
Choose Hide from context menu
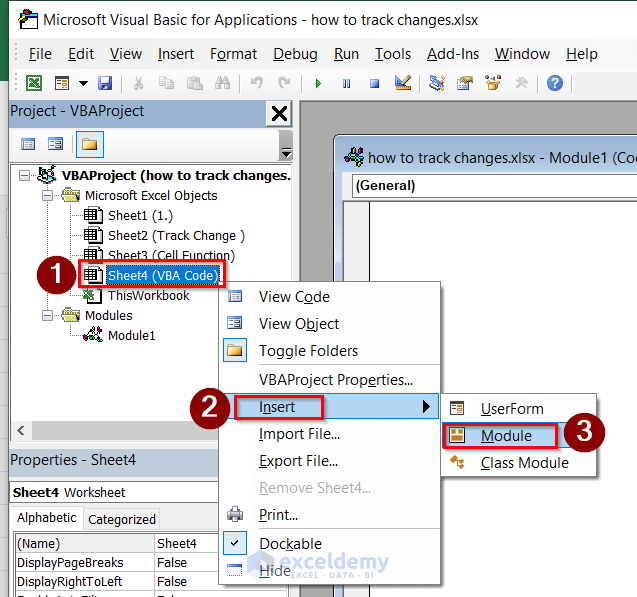(330, 570)
